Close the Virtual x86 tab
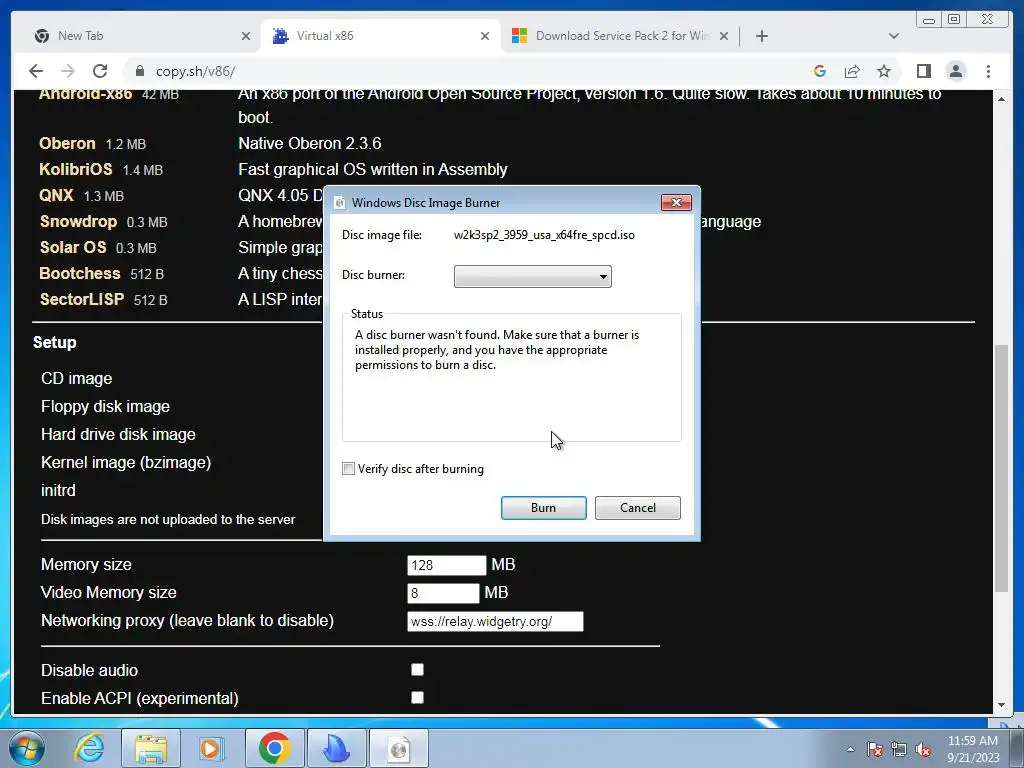 [x=485, y=36]
